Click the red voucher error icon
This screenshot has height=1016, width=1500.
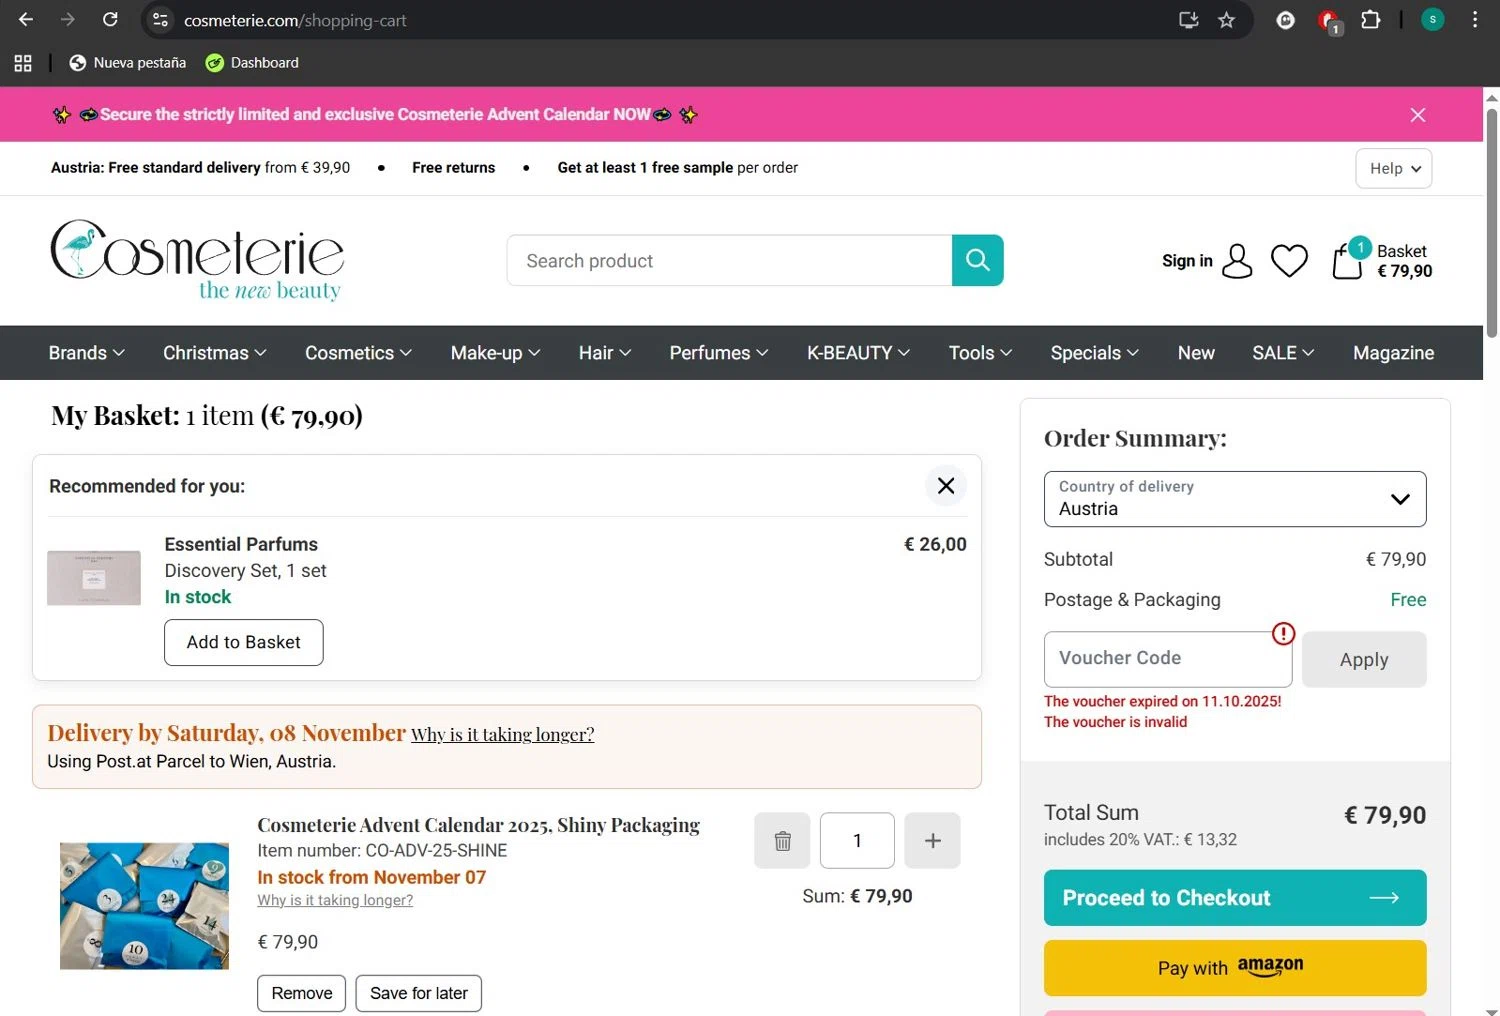[x=1283, y=634]
